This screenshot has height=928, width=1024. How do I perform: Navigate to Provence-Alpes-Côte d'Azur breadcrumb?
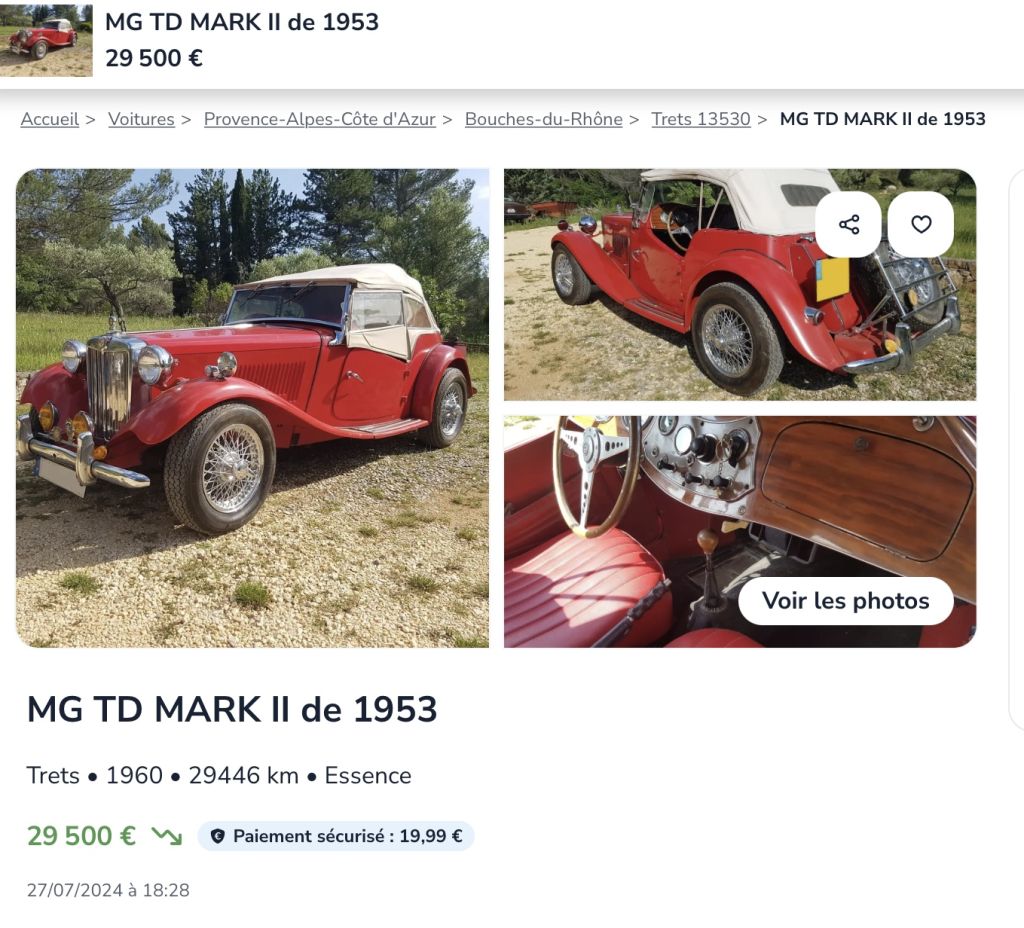[319, 119]
